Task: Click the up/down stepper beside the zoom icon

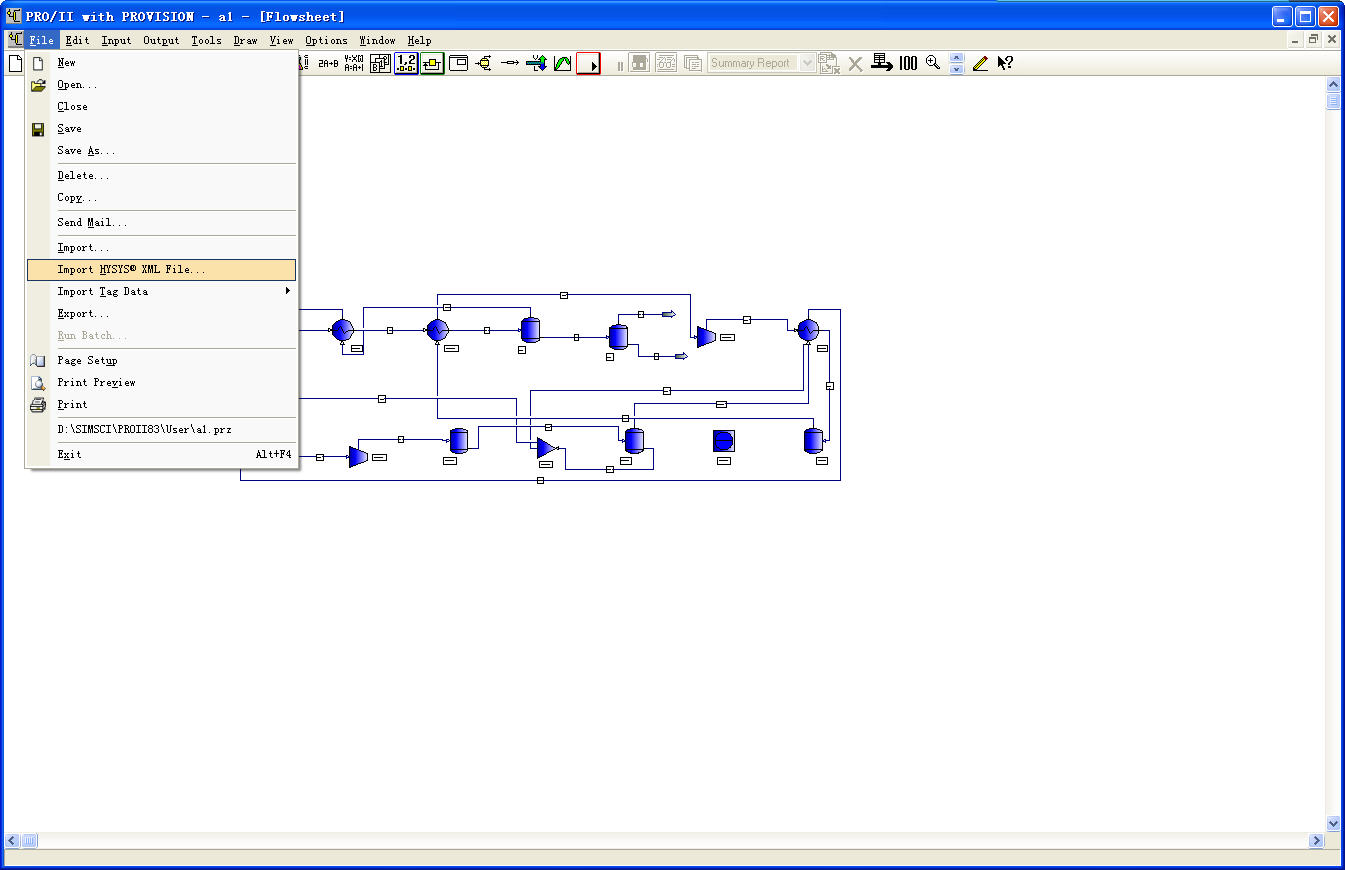Action: tap(956, 63)
